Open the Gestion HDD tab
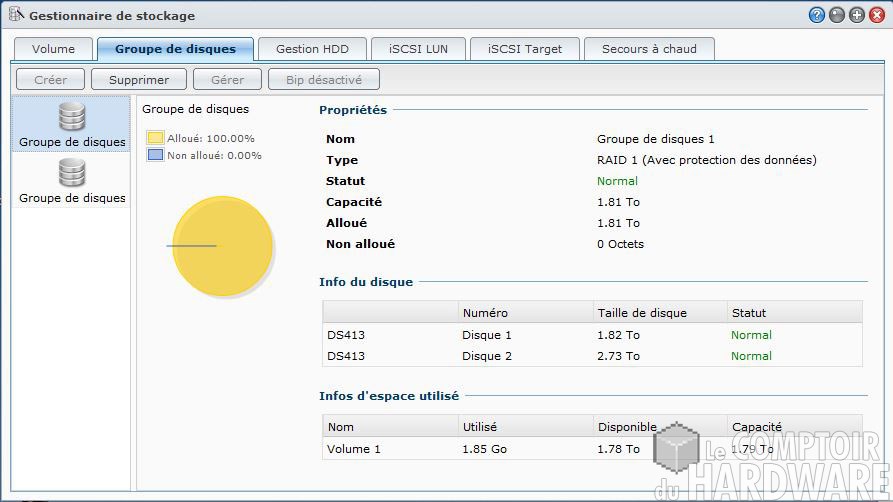The height and width of the screenshot is (502, 893). click(x=312, y=49)
